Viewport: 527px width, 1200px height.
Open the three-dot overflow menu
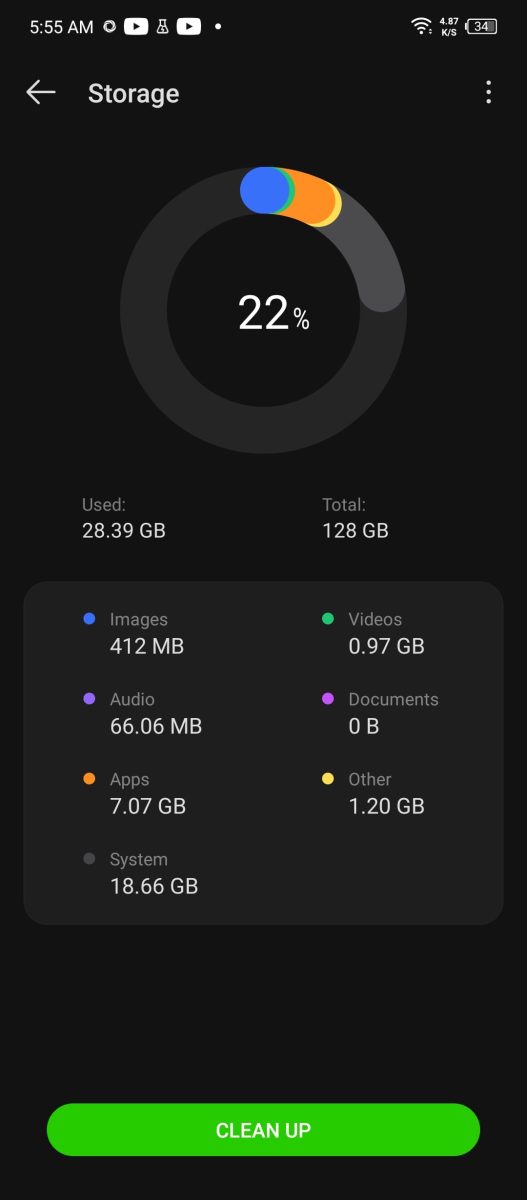point(488,93)
